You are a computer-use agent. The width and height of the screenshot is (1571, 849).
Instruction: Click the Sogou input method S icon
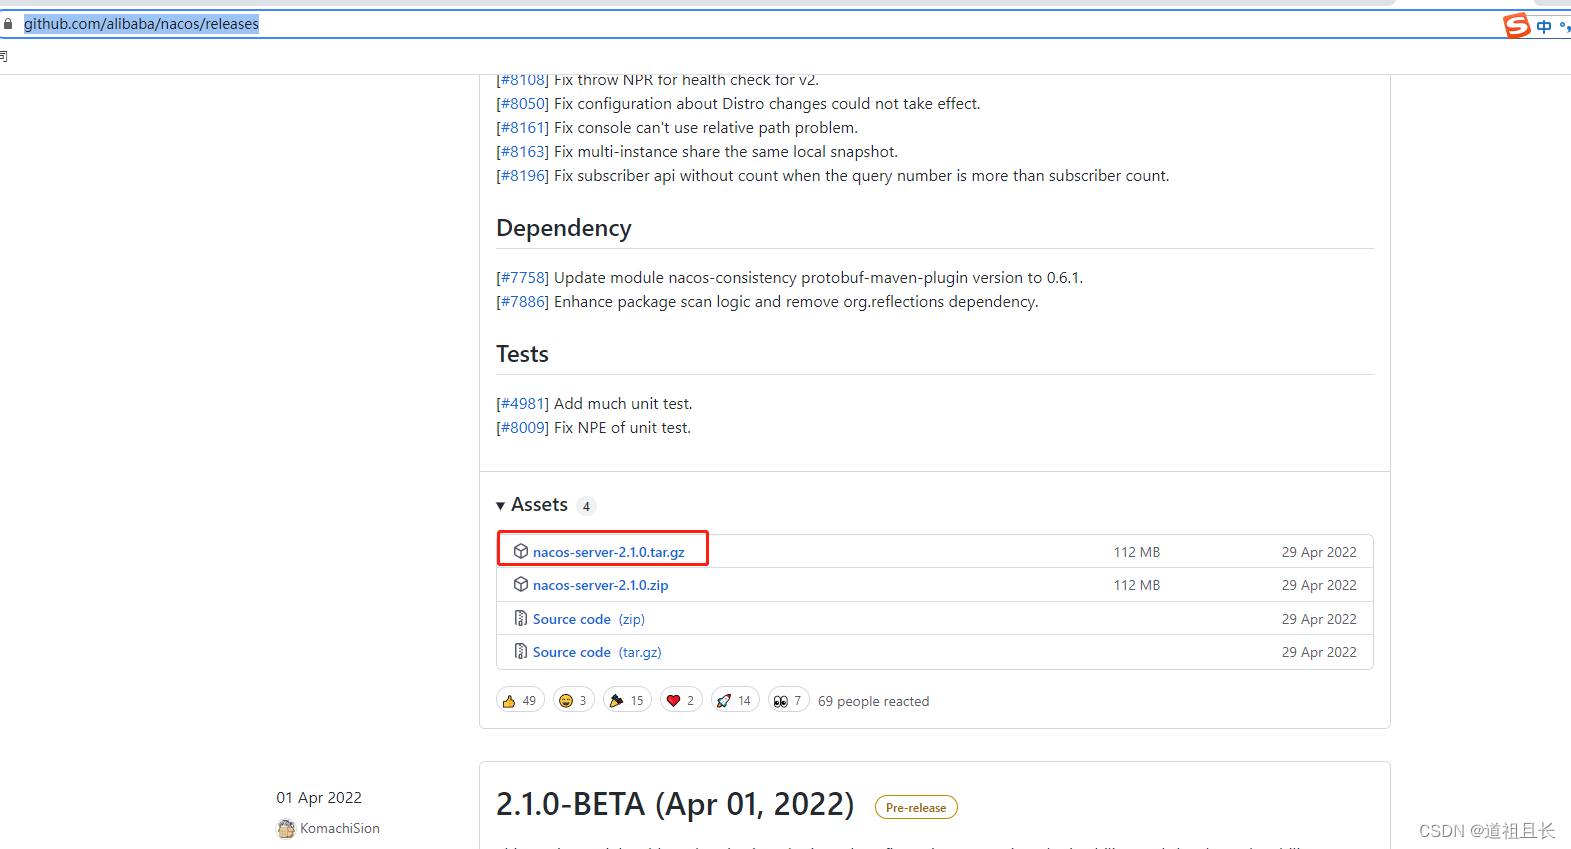pos(1517,25)
